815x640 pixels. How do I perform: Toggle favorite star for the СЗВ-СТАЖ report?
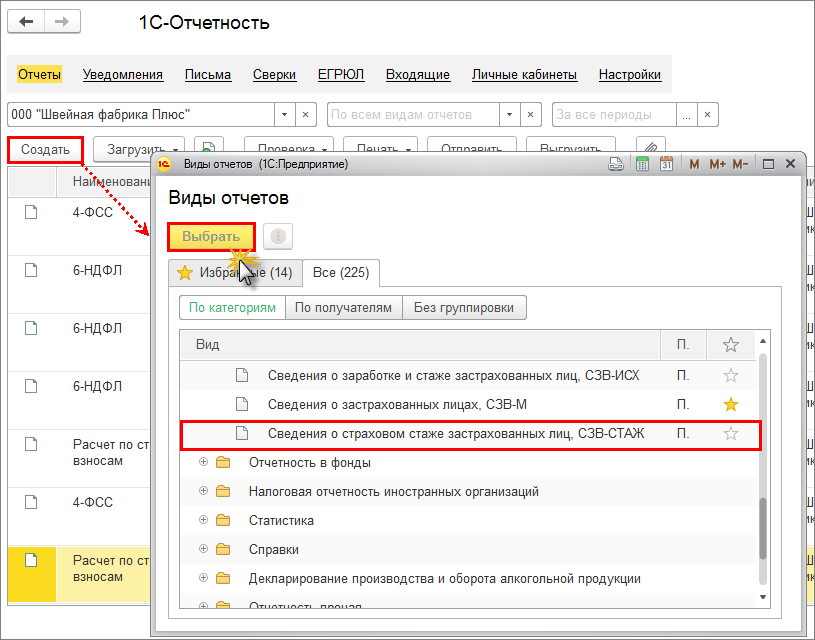(731, 434)
